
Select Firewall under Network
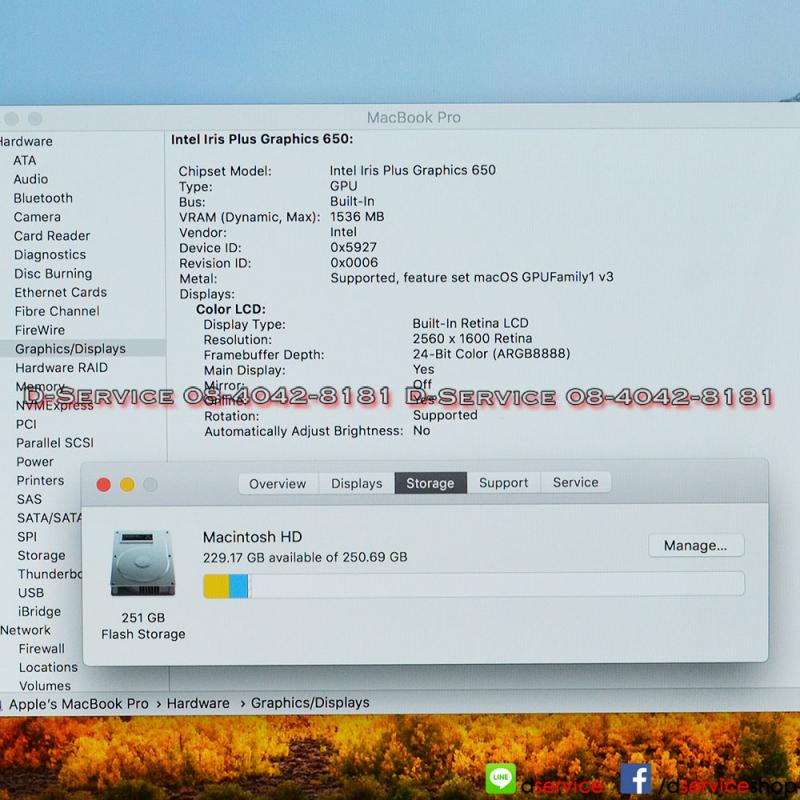coord(42,649)
